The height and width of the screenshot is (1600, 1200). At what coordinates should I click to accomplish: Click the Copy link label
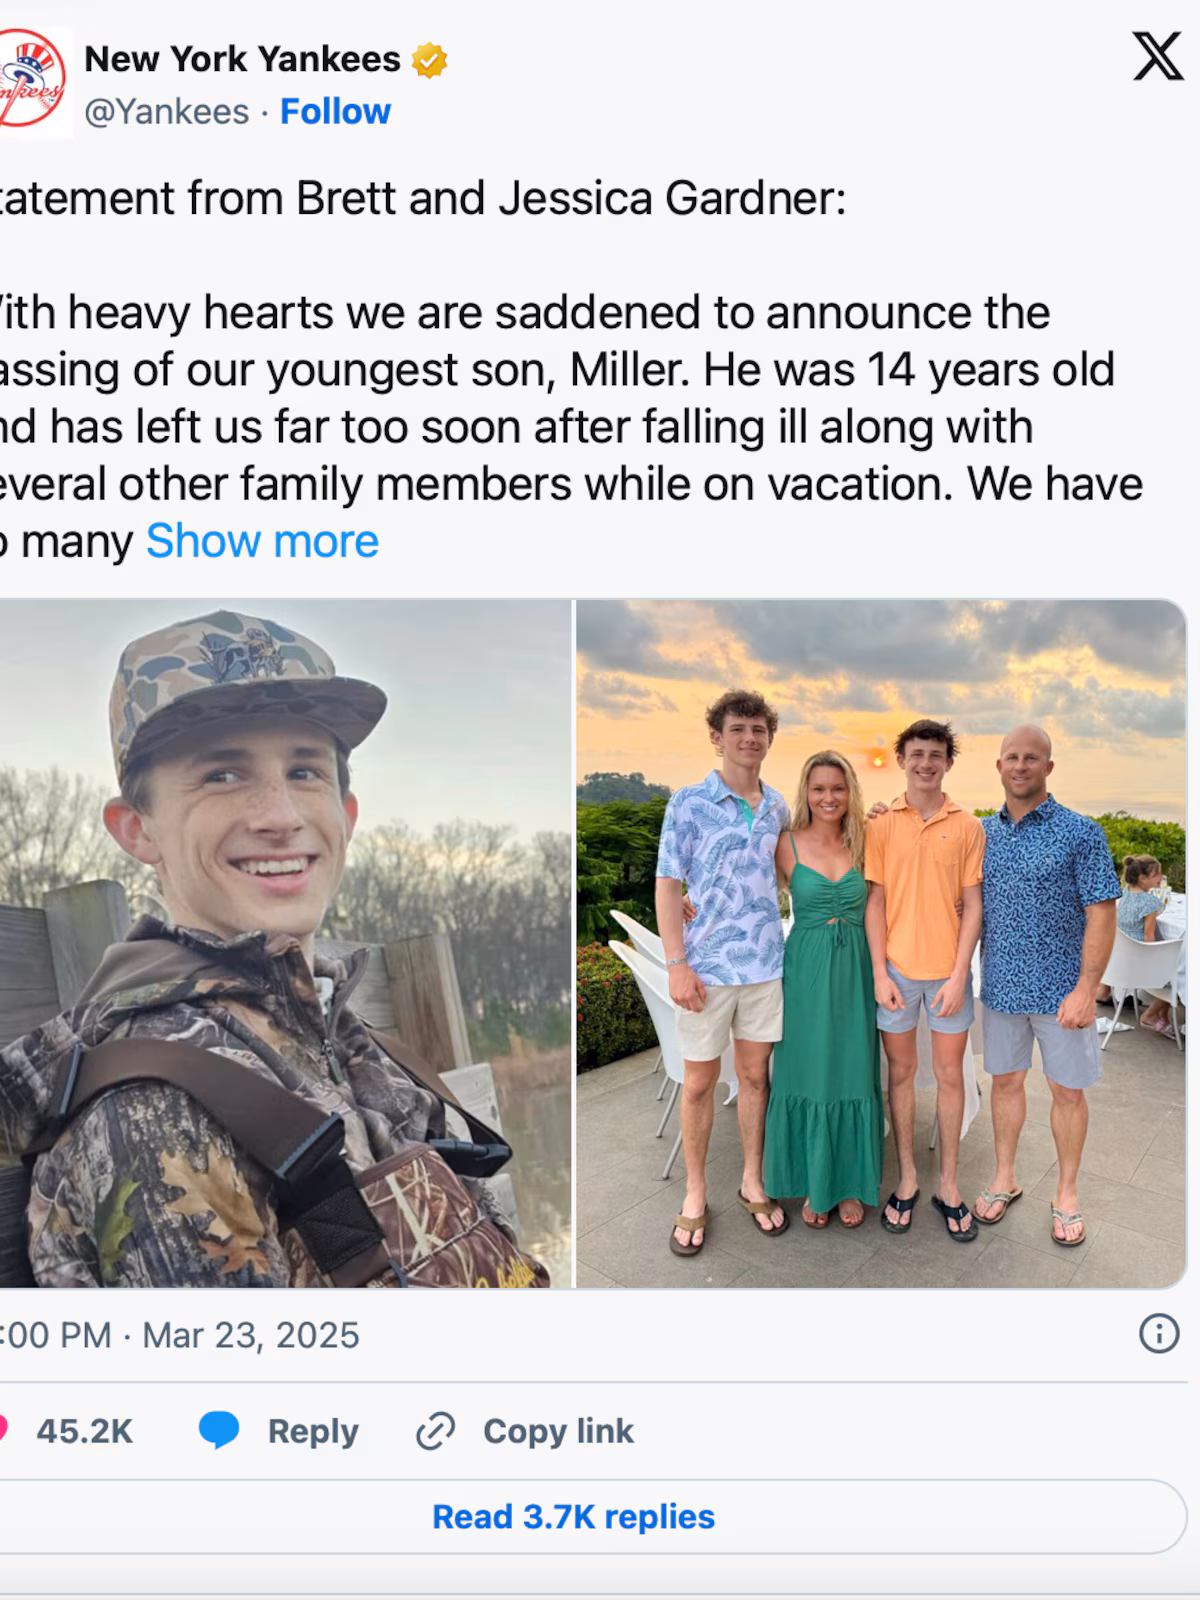pyautogui.click(x=558, y=1431)
